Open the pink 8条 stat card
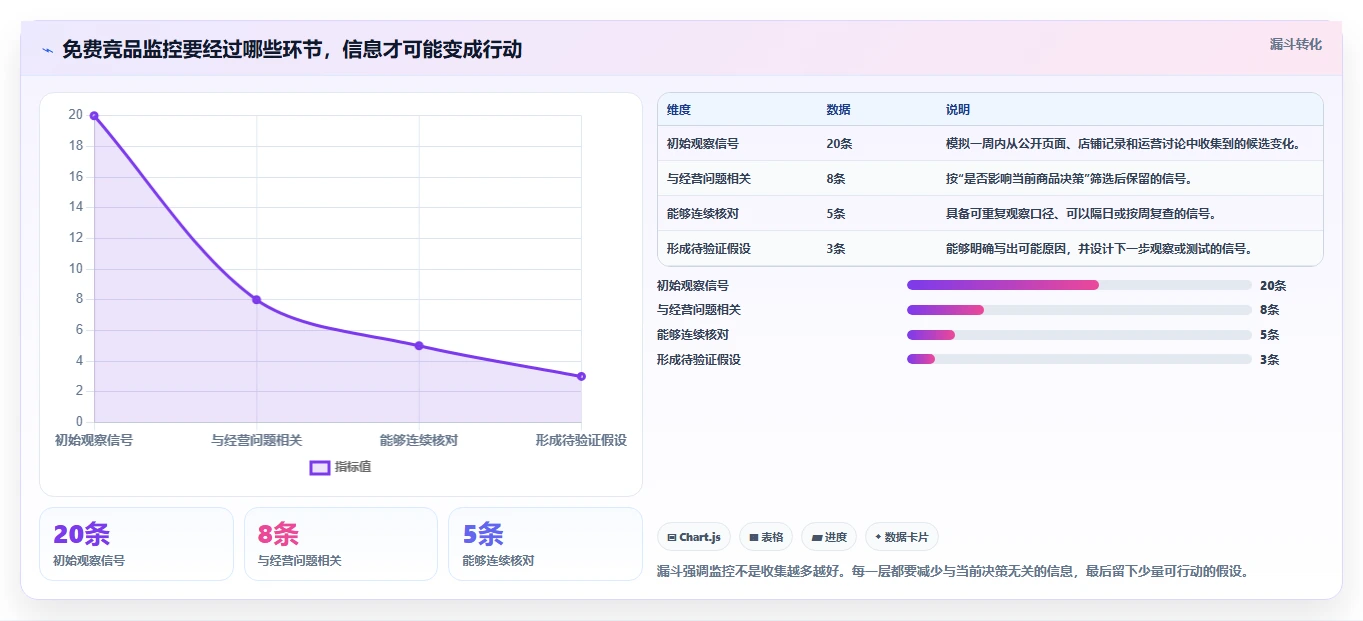1363x621 pixels. click(x=341, y=544)
